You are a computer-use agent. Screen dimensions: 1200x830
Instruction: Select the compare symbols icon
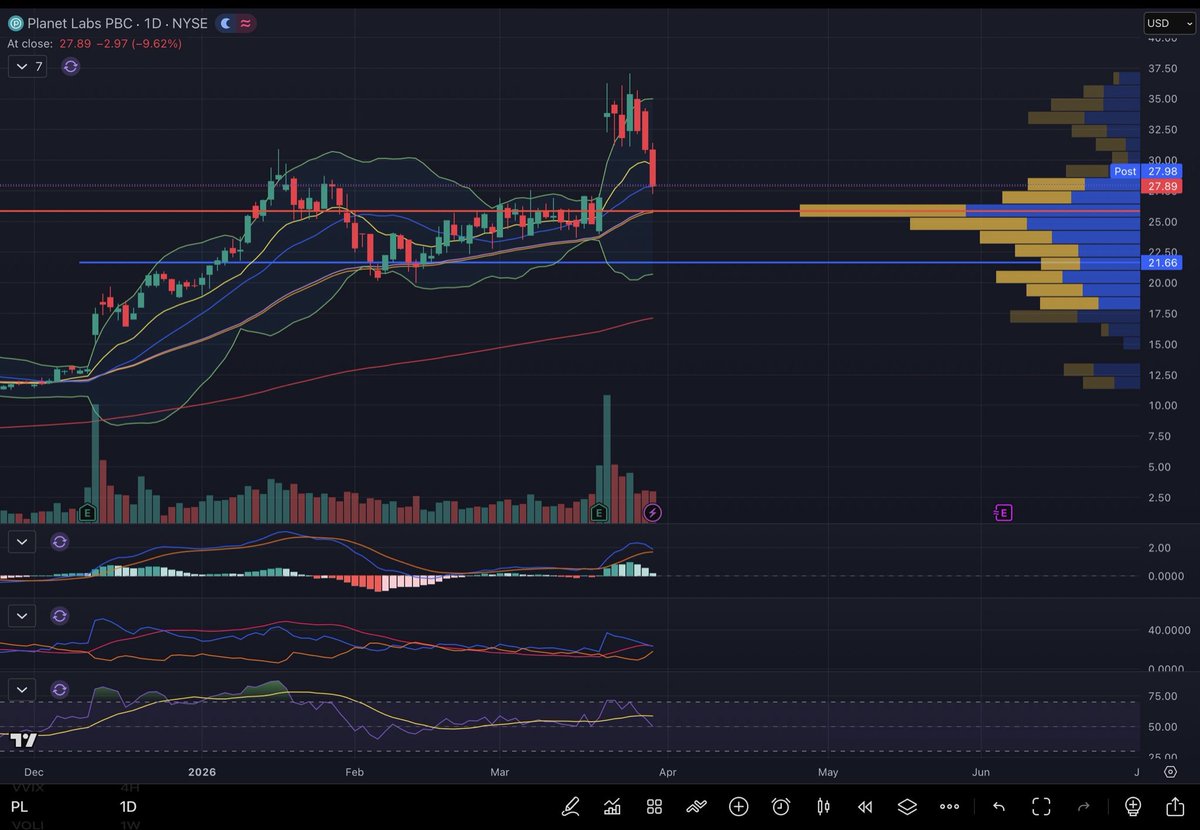click(x=696, y=806)
